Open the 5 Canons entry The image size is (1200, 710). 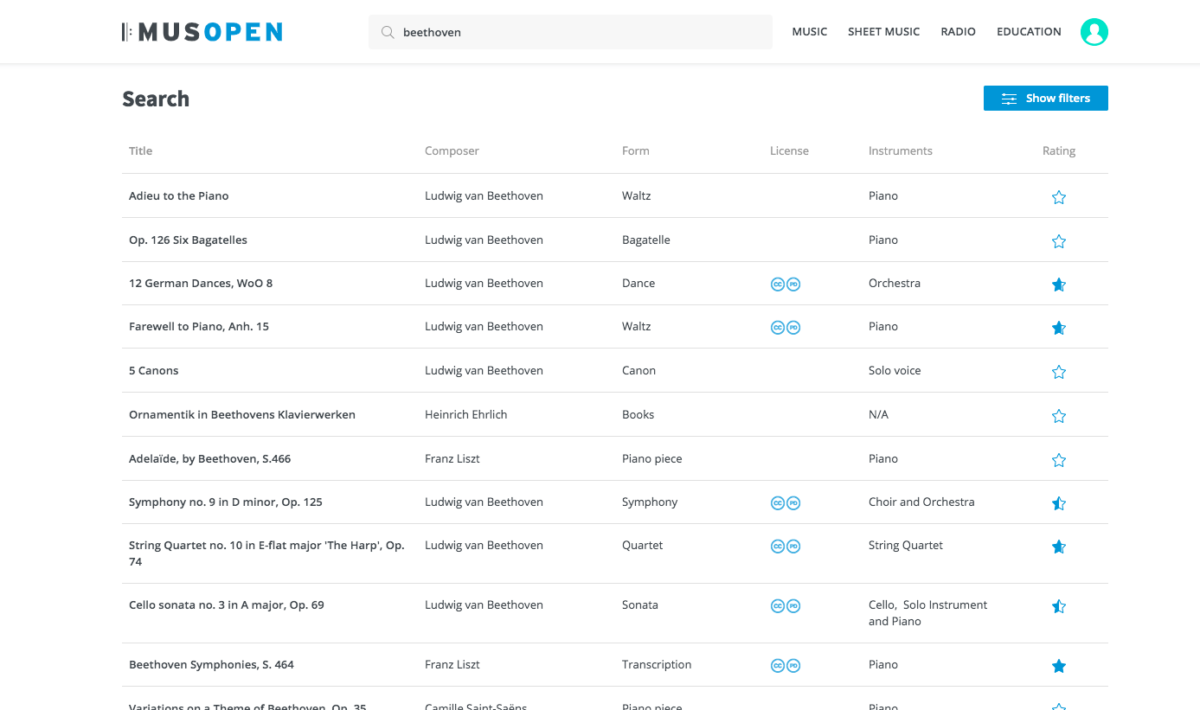(x=154, y=370)
